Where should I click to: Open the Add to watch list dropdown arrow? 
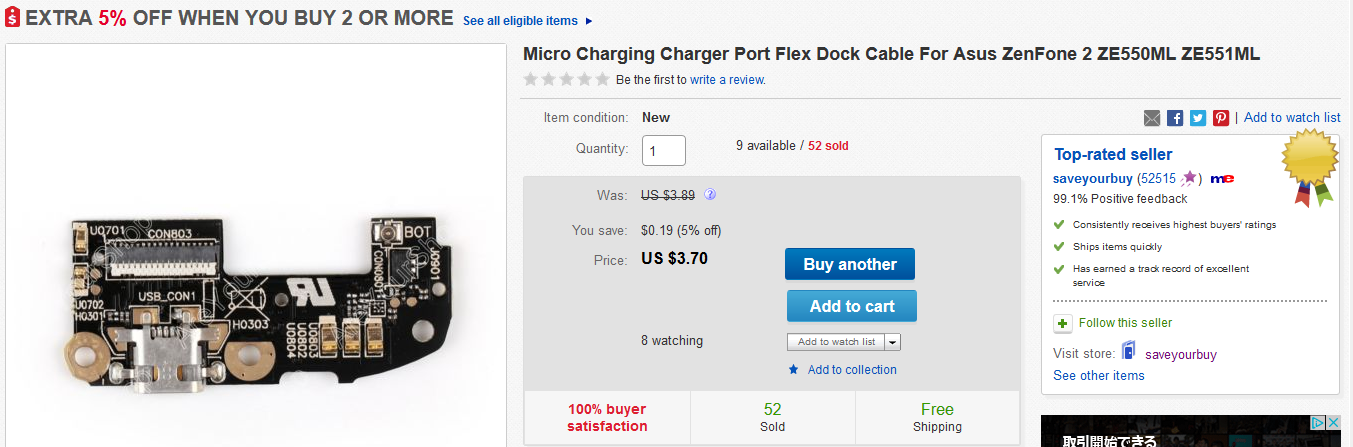click(893, 342)
